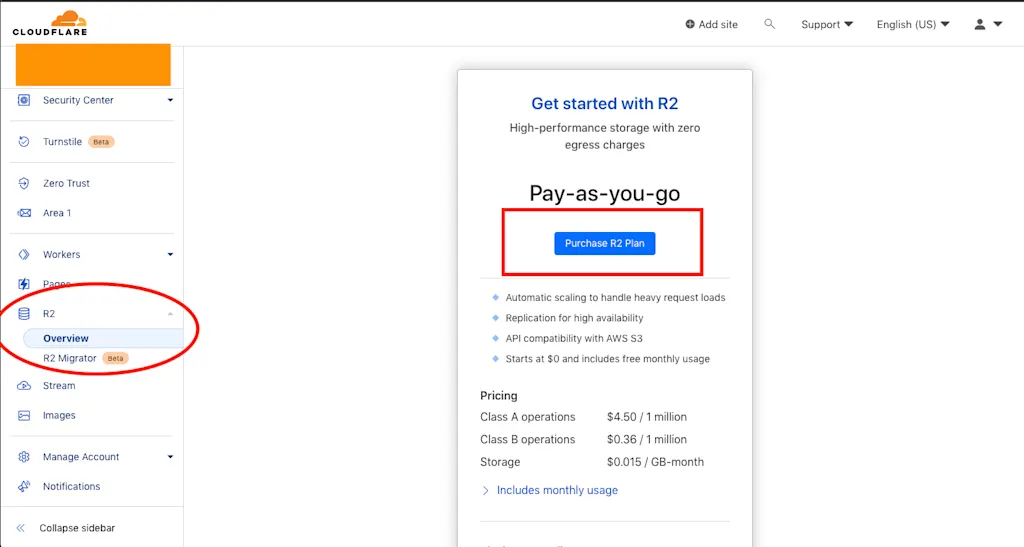Click the Stream cloud icon

click(24, 386)
